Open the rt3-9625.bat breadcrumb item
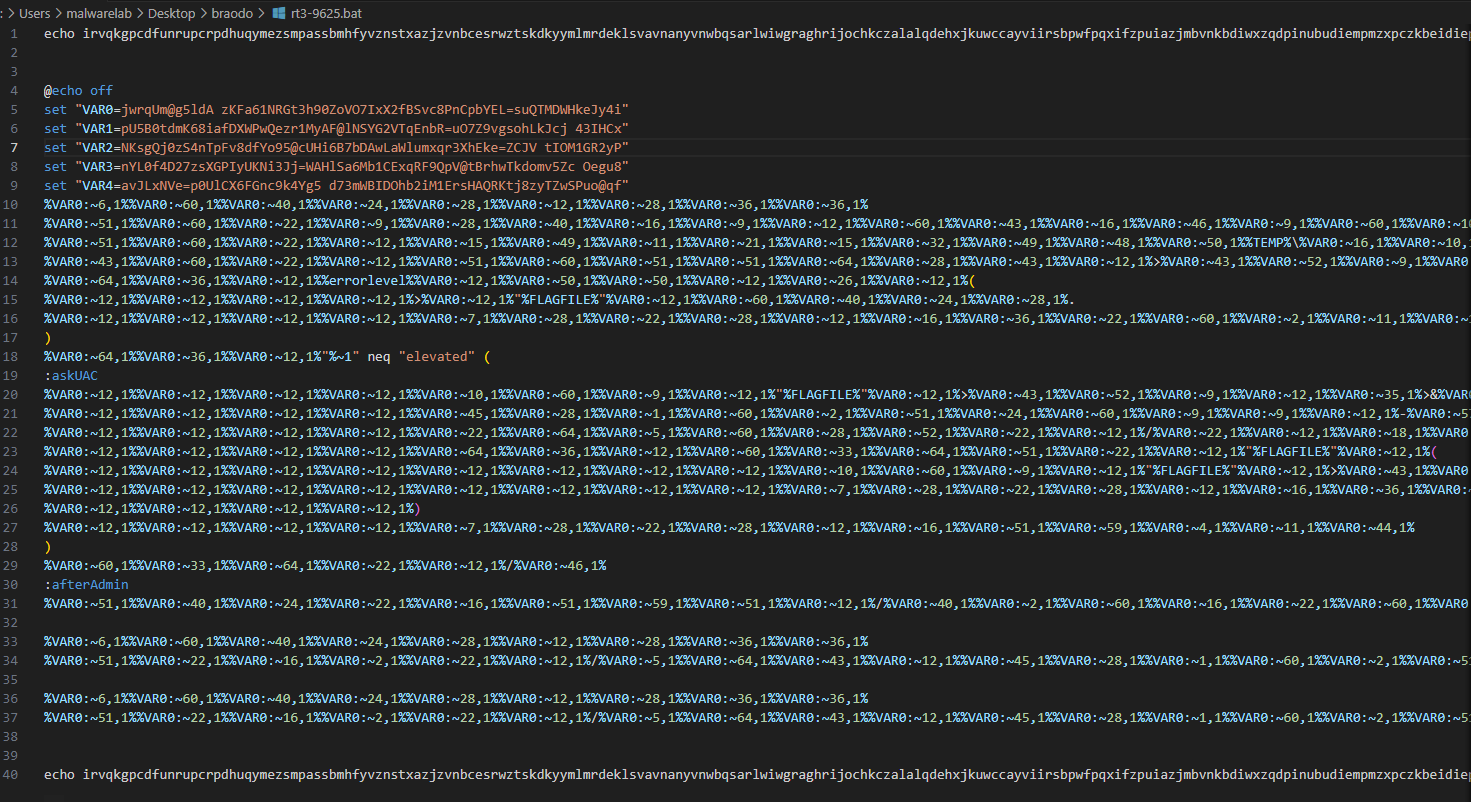This screenshot has height=802, width=1471. [x=325, y=14]
